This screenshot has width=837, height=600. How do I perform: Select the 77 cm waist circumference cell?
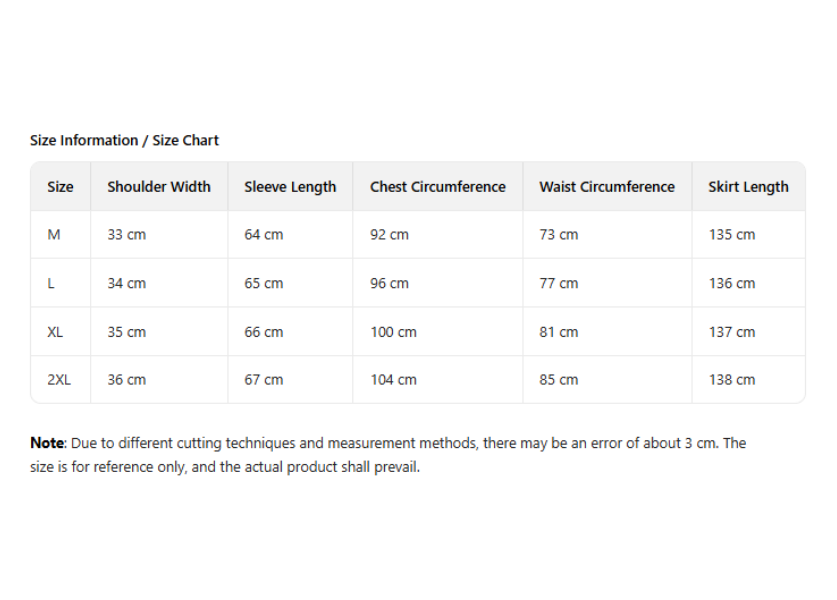[558, 284]
